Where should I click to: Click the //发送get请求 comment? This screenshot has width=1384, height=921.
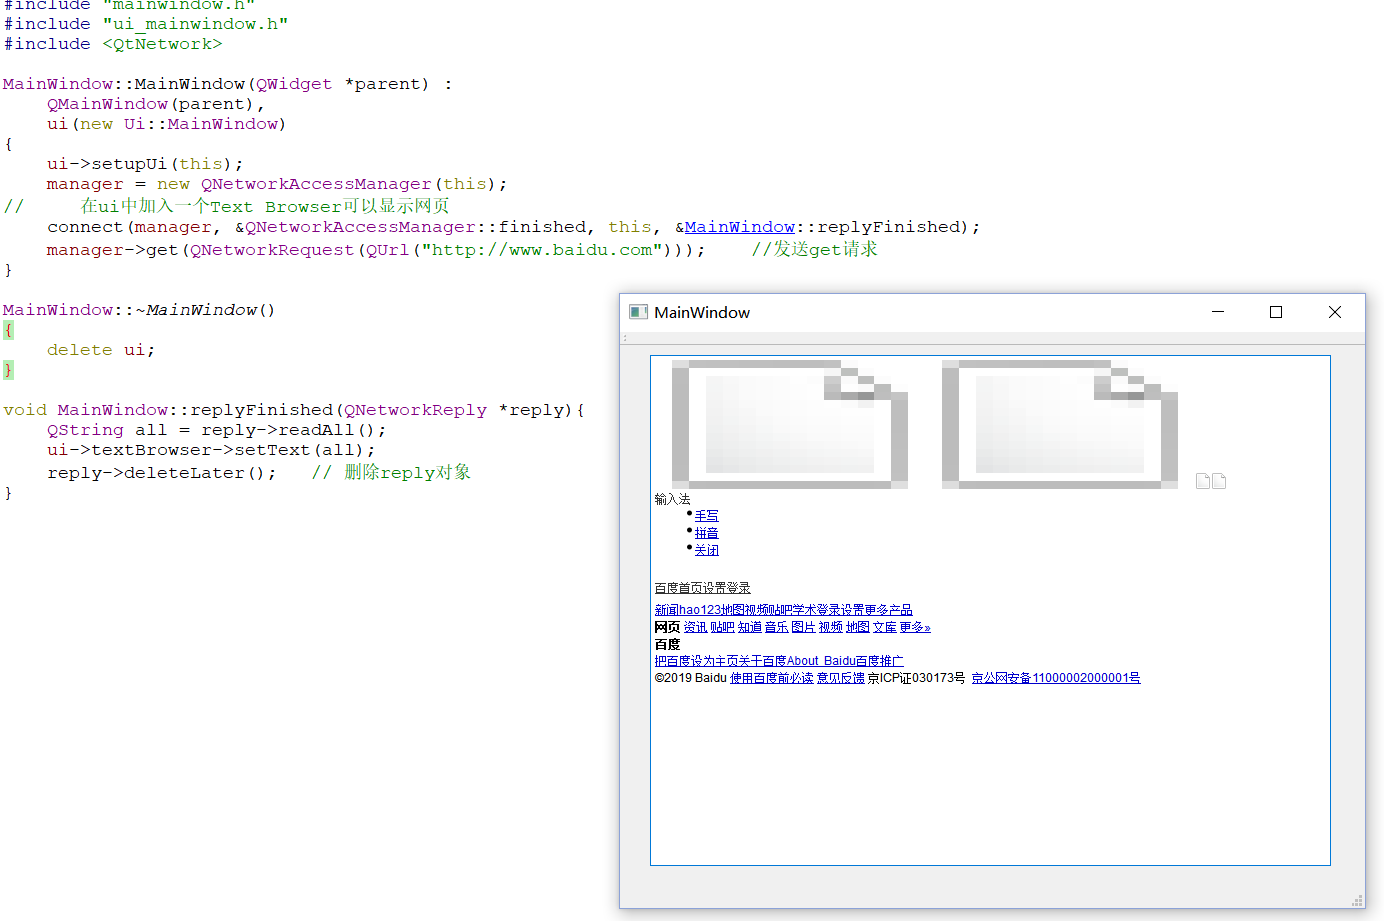pos(815,249)
